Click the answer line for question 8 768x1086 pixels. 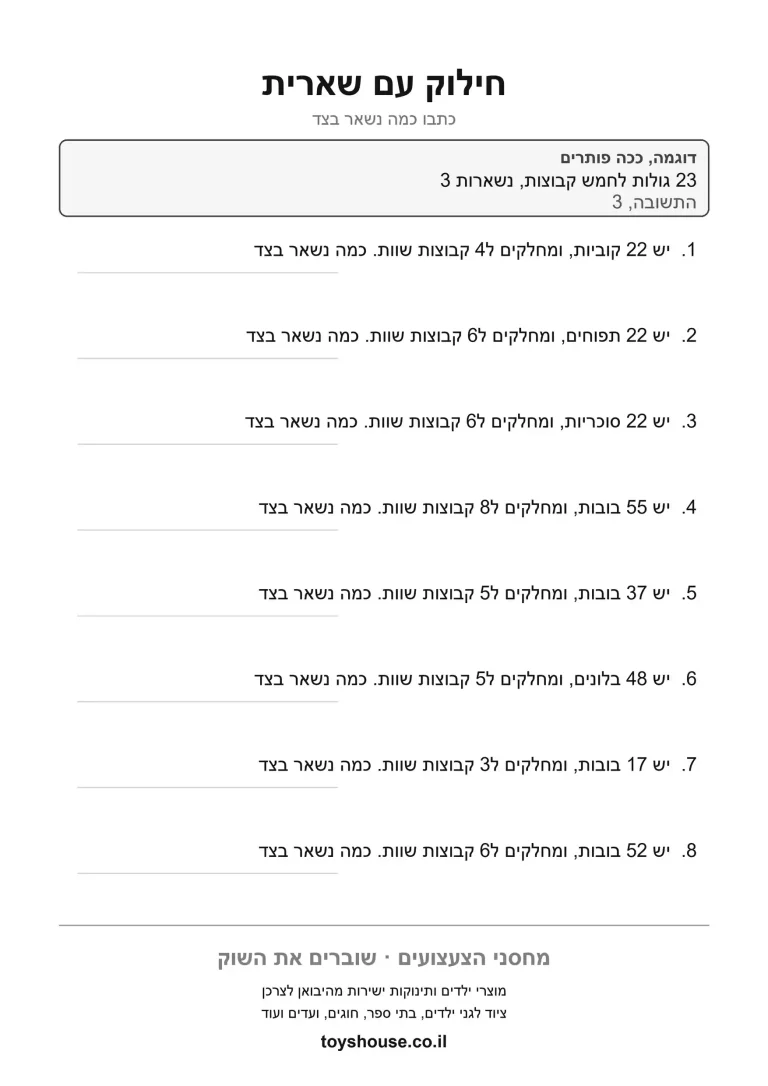[208, 873]
